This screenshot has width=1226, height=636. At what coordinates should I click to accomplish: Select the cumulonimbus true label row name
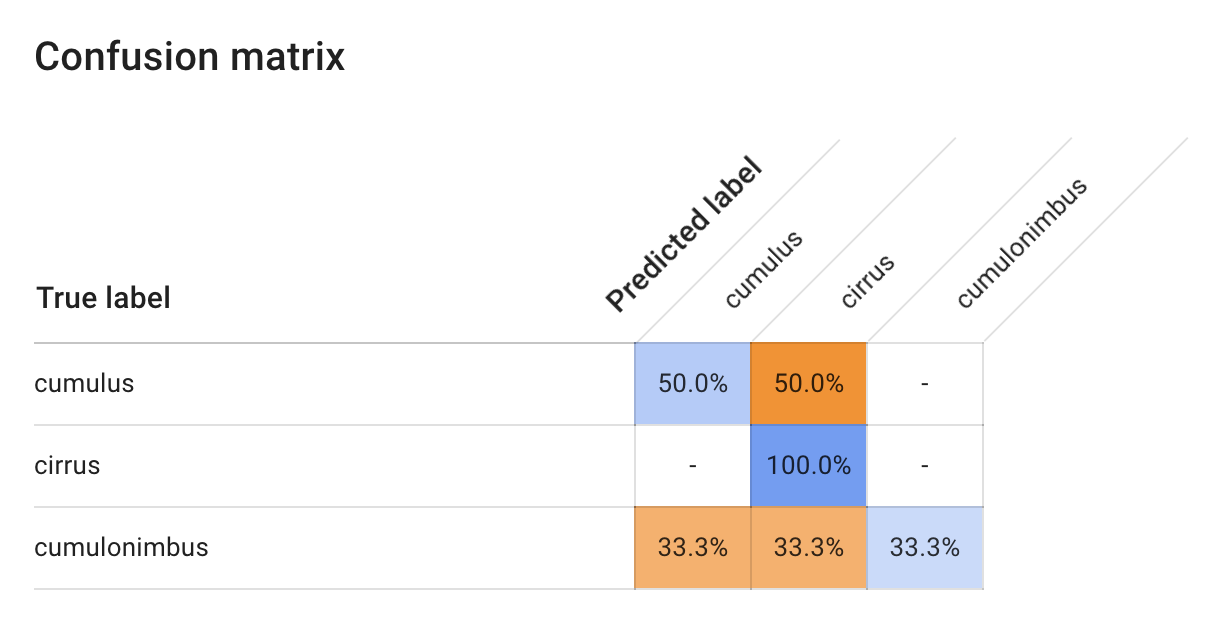(x=121, y=548)
